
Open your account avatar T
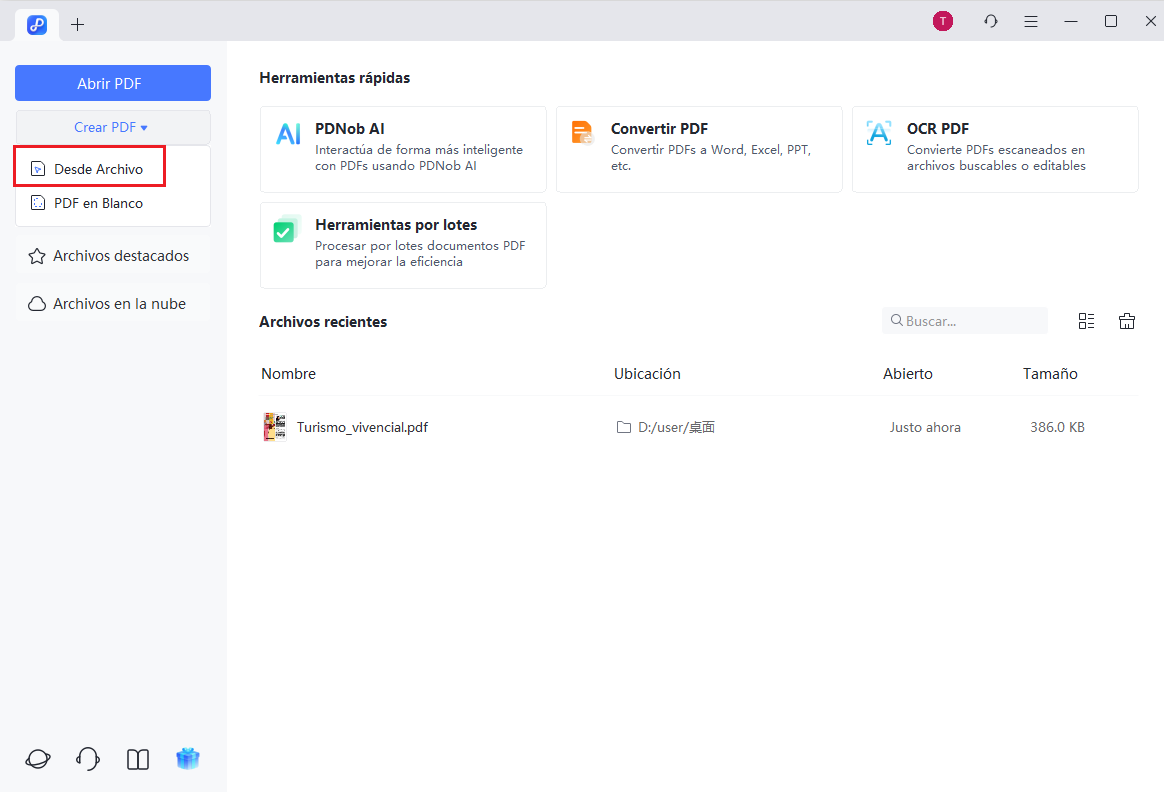click(x=942, y=20)
